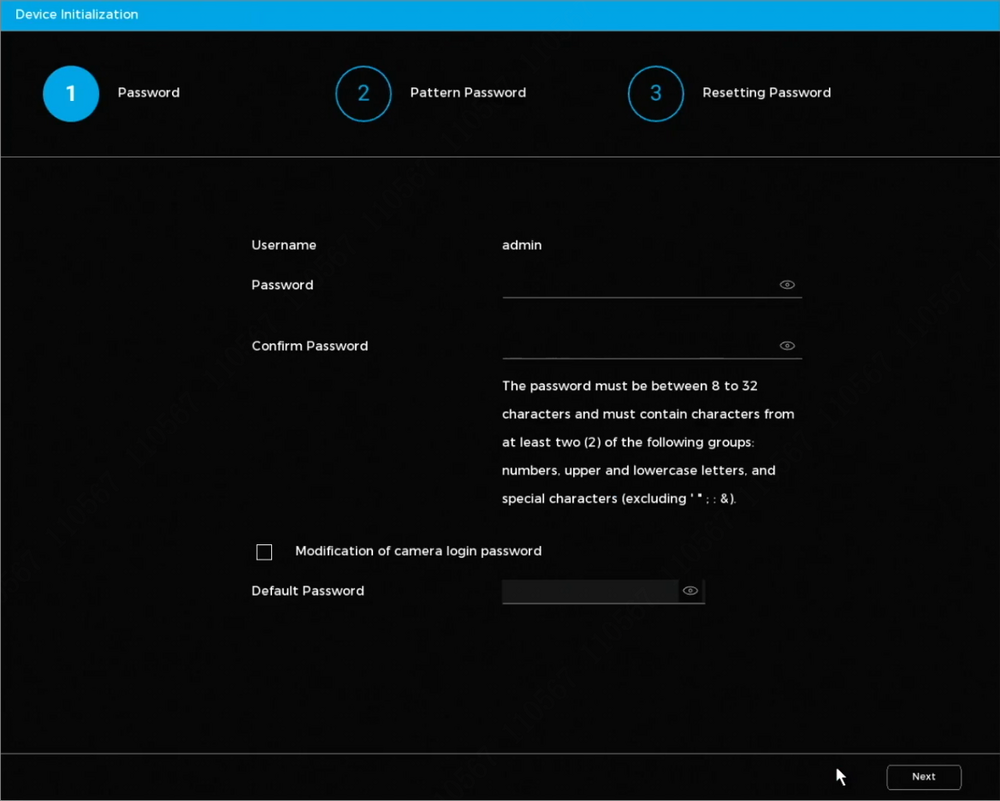Click the Username field label
Image resolution: width=1000 pixels, height=801 pixels.
click(284, 245)
